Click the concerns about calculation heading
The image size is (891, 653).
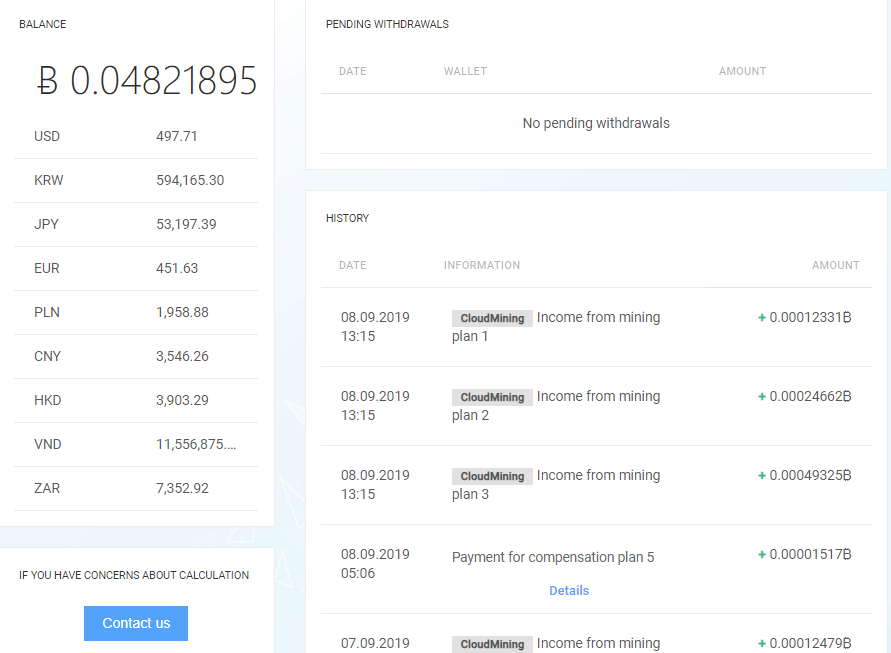[134, 575]
